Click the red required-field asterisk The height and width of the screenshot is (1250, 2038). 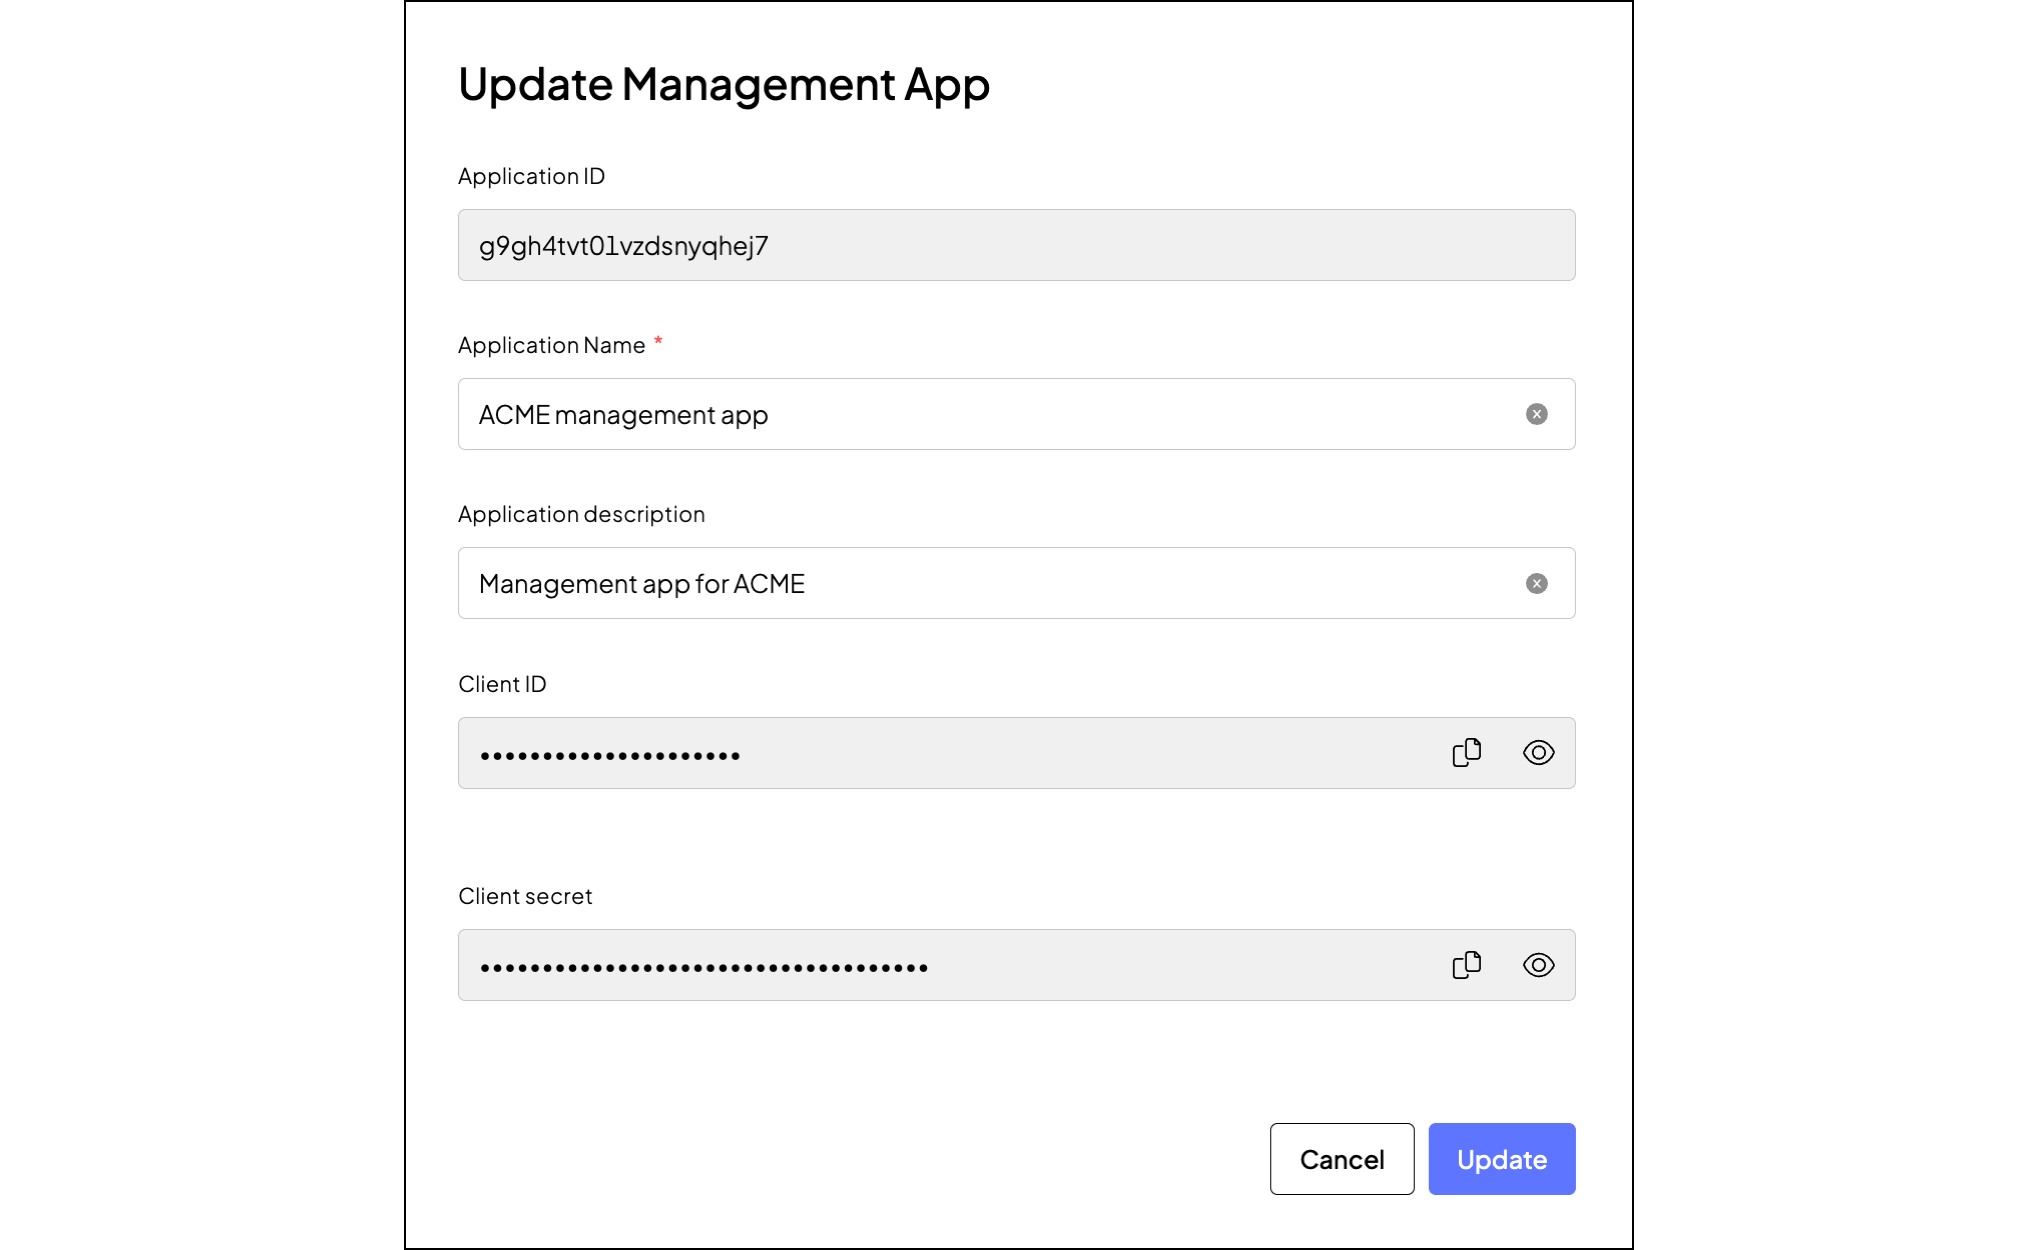click(x=658, y=342)
